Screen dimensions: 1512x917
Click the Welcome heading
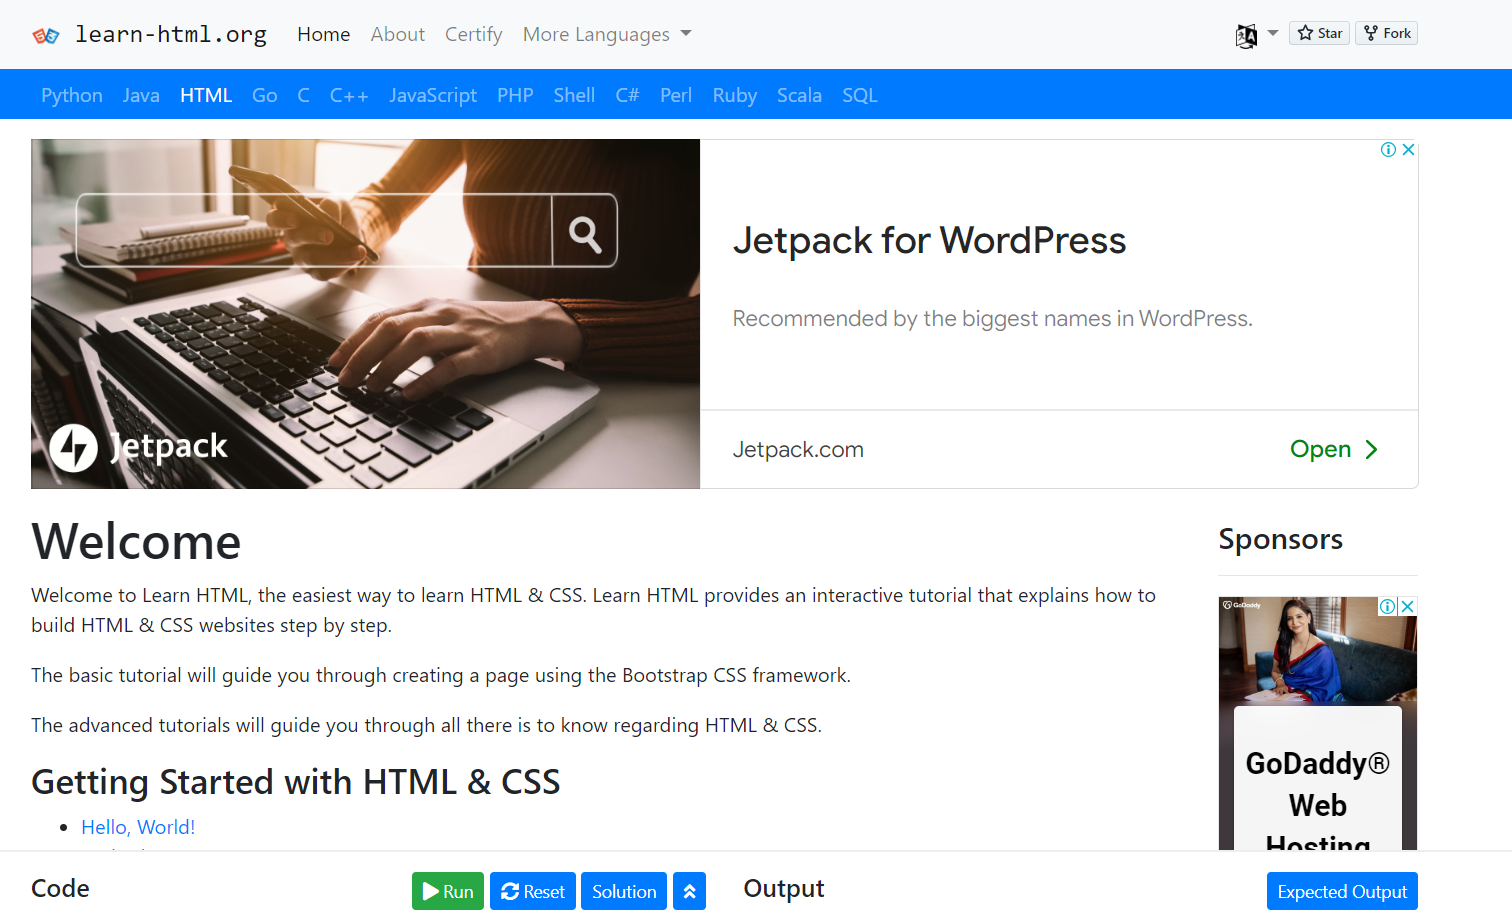point(136,542)
